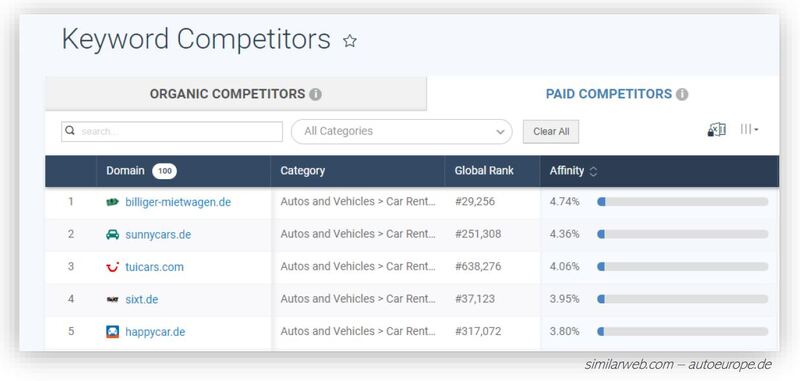Star the Keyword Competitors page as favorite
This screenshot has height=381, width=800.
[349, 41]
